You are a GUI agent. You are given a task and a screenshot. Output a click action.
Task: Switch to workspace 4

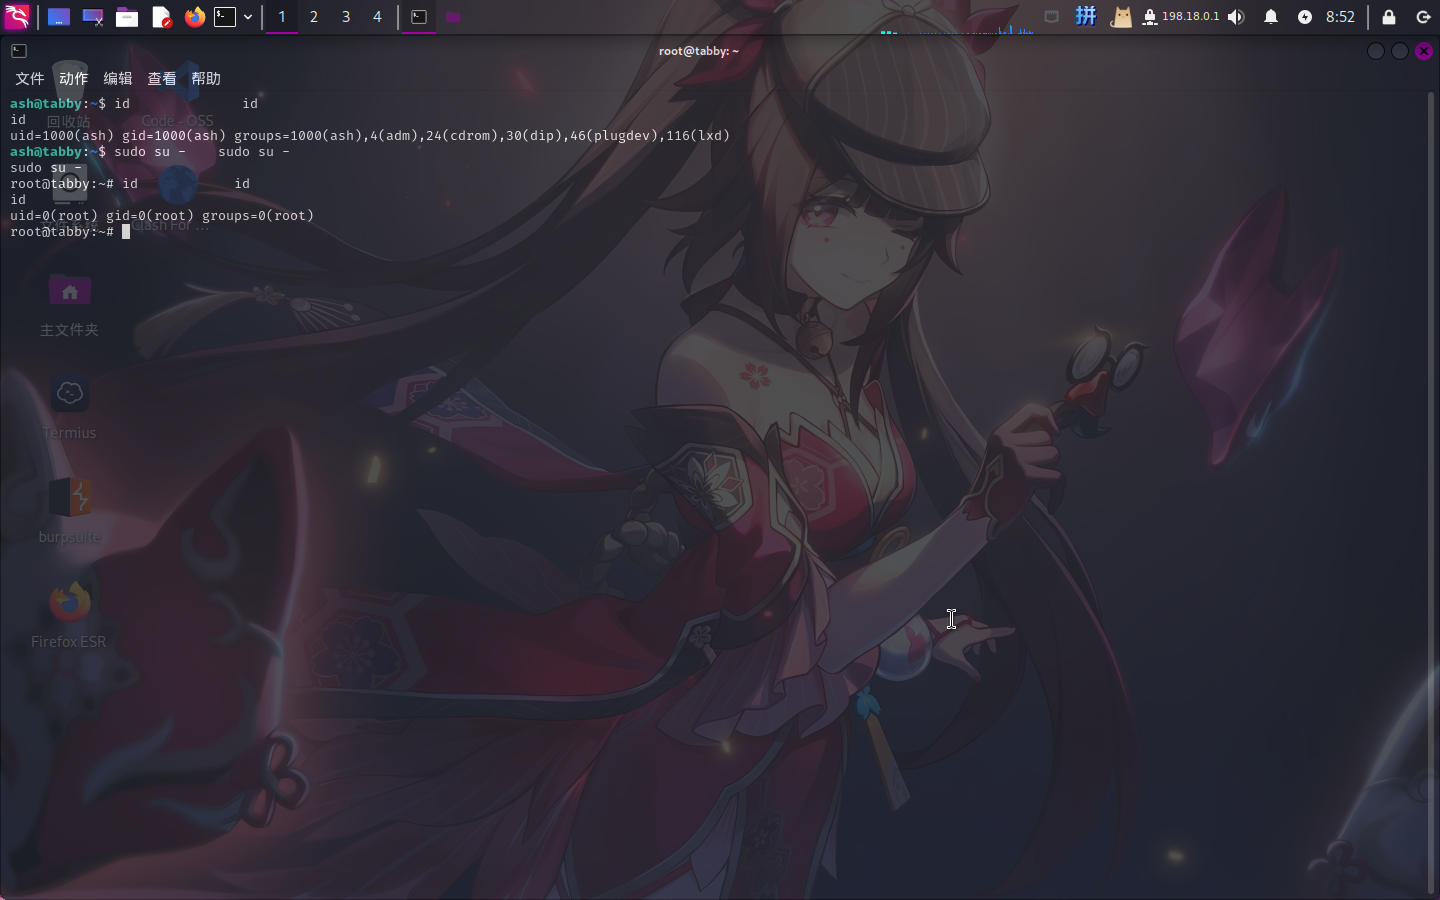[x=377, y=17]
